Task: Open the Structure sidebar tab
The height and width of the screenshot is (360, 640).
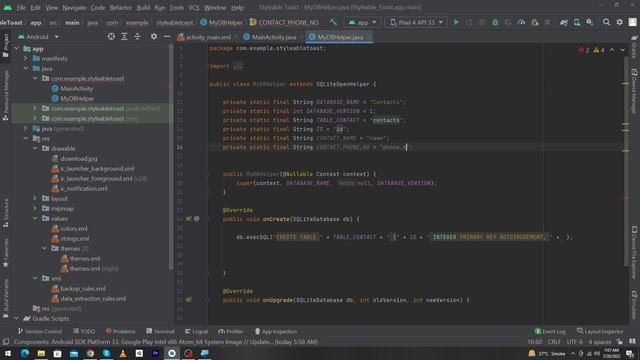Action: click(6, 213)
